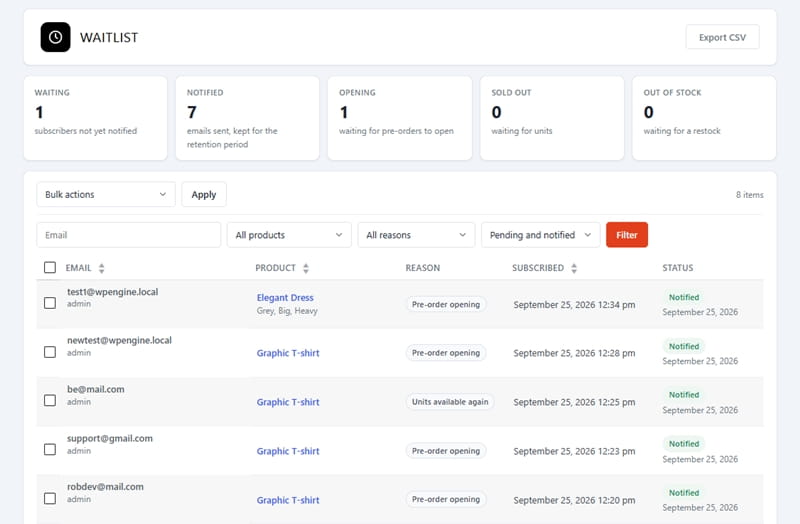The height and width of the screenshot is (524, 800).
Task: Check the test1@wpengine.local row checkbox
Action: pos(50,303)
